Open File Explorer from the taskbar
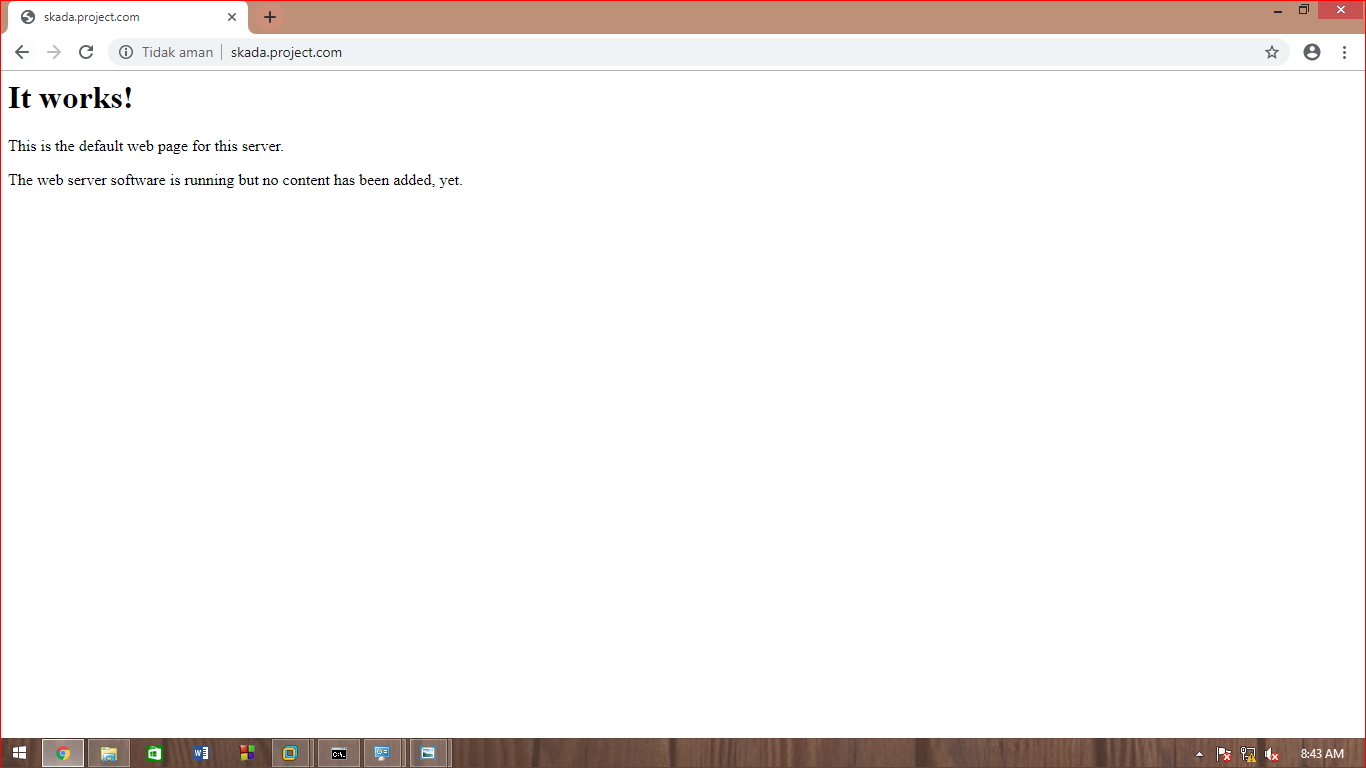The image size is (1366, 768). coord(109,753)
